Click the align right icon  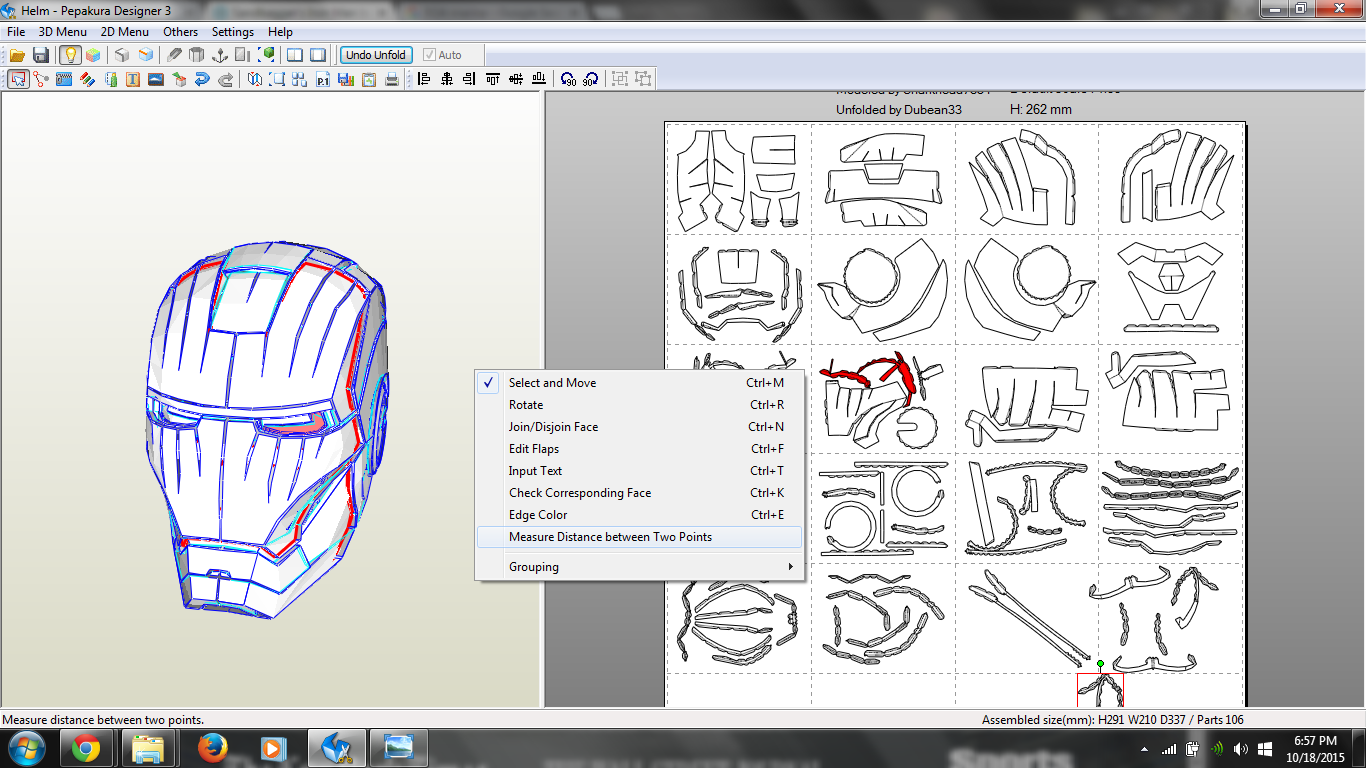pos(470,79)
